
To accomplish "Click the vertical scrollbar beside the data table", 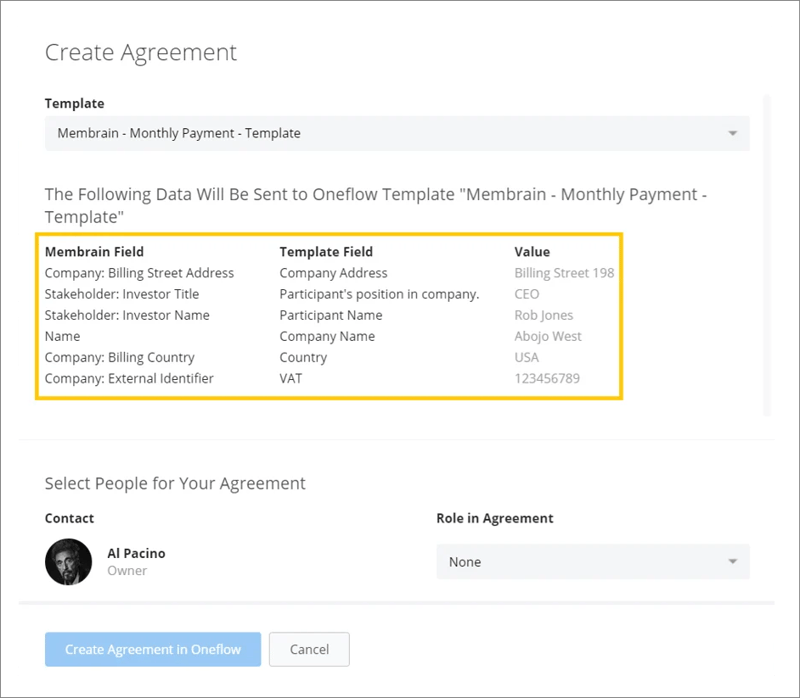I will (x=766, y=255).
